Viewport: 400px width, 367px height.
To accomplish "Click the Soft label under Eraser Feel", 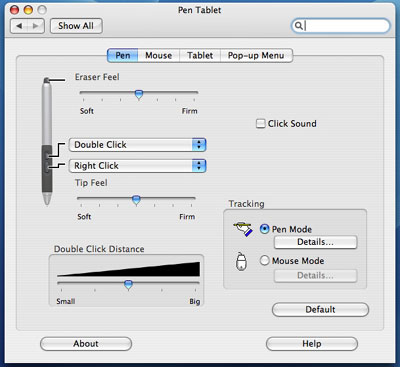I will tap(87, 111).
